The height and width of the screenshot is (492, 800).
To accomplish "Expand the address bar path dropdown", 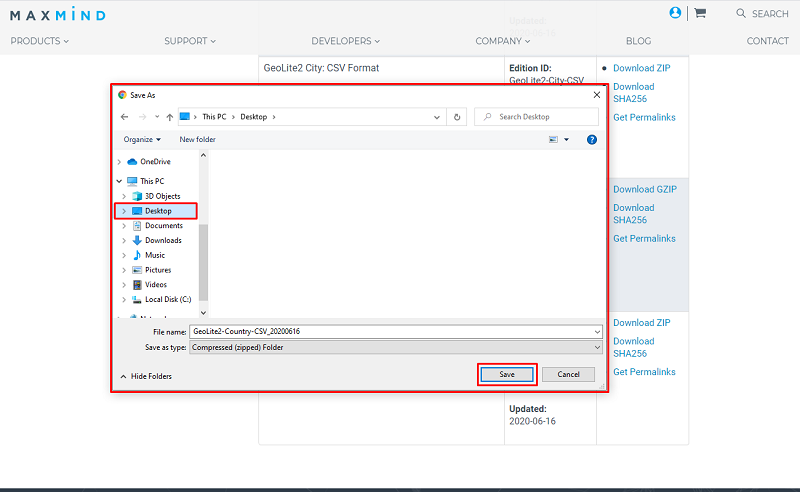I will pos(437,117).
